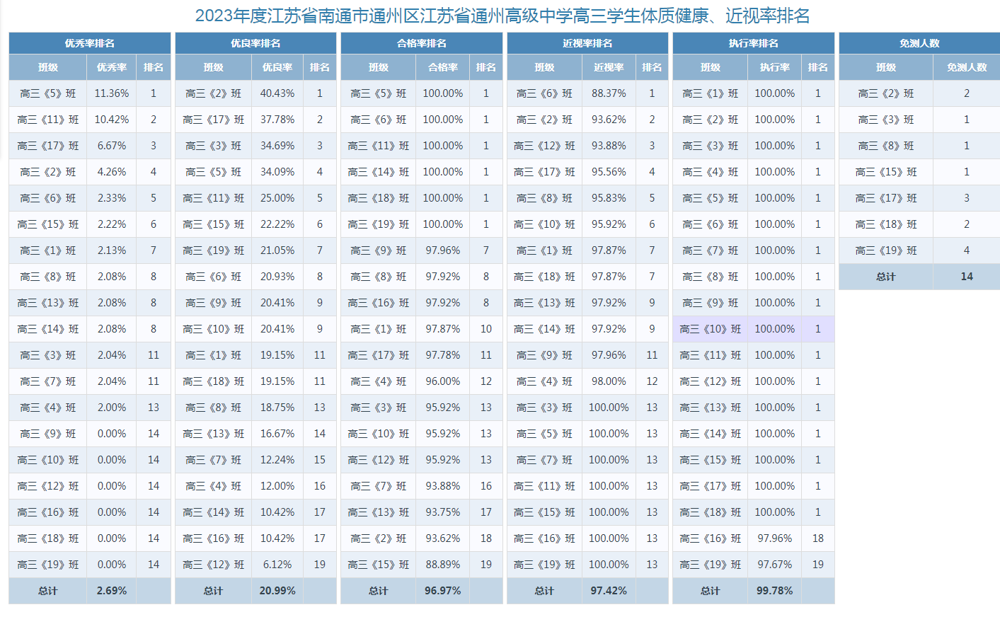Click the 合格率排名 table header
1000x629 pixels.
tap(421, 44)
